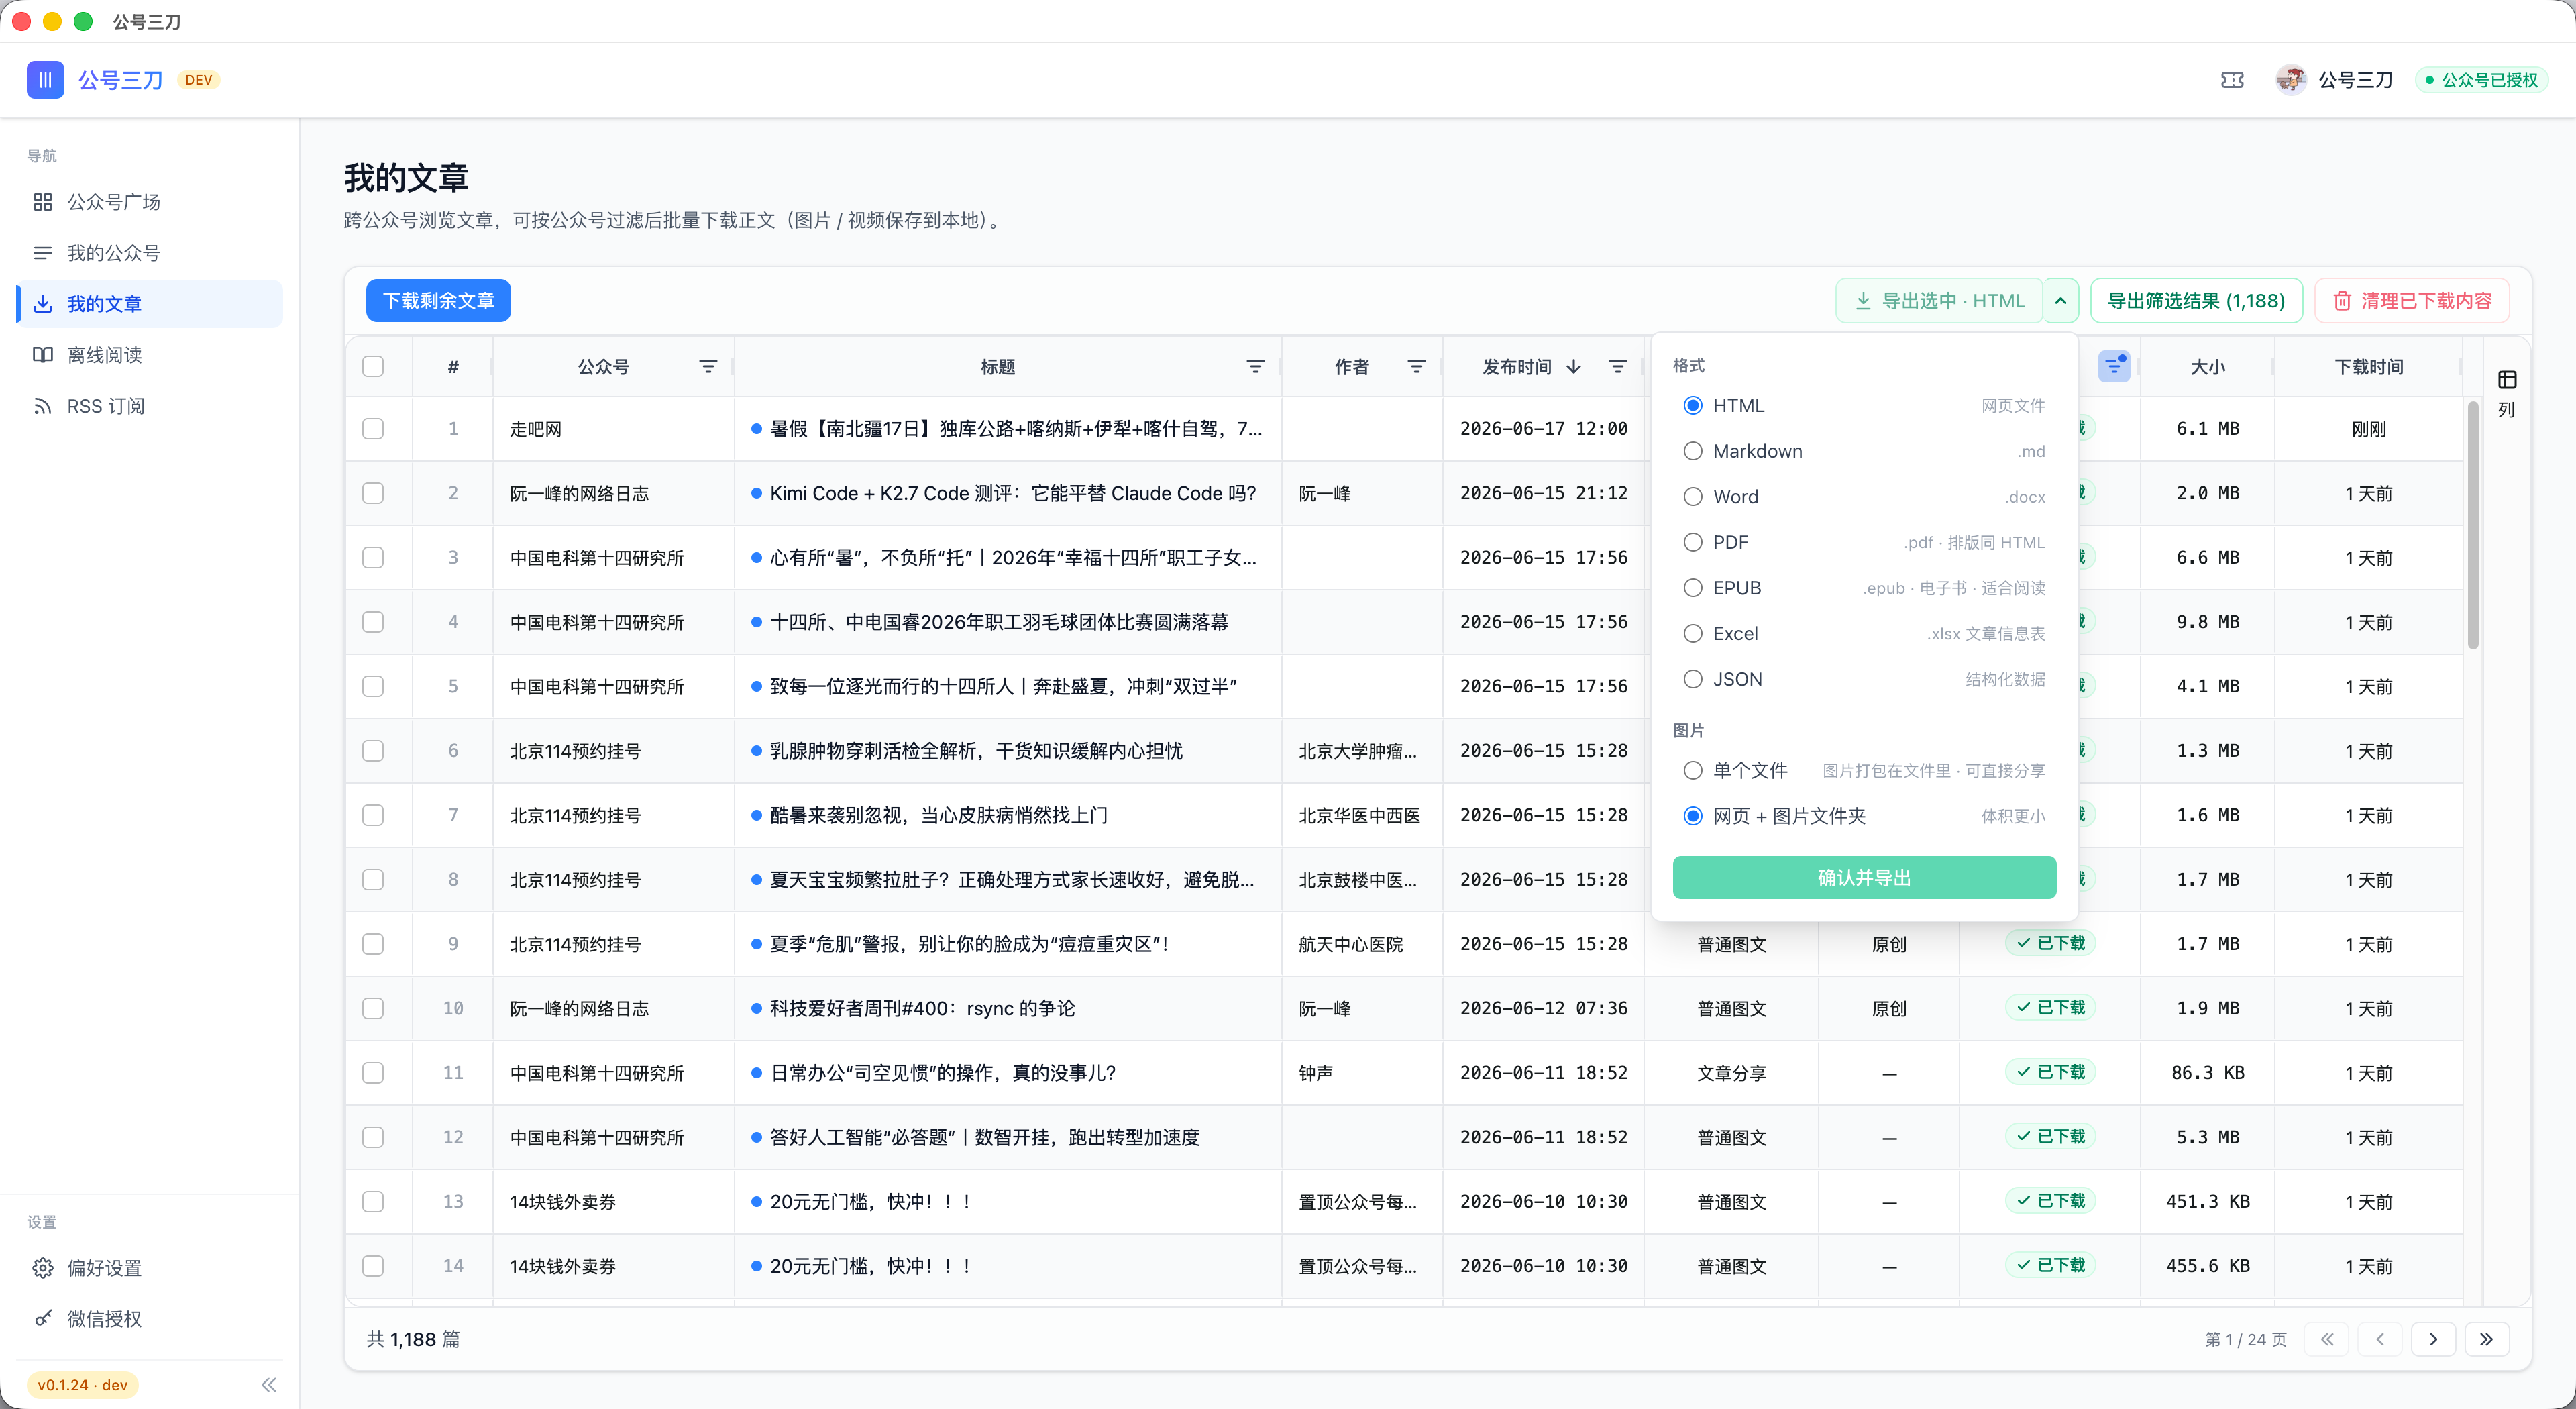Open the 标题 column filter icon

click(x=1256, y=367)
